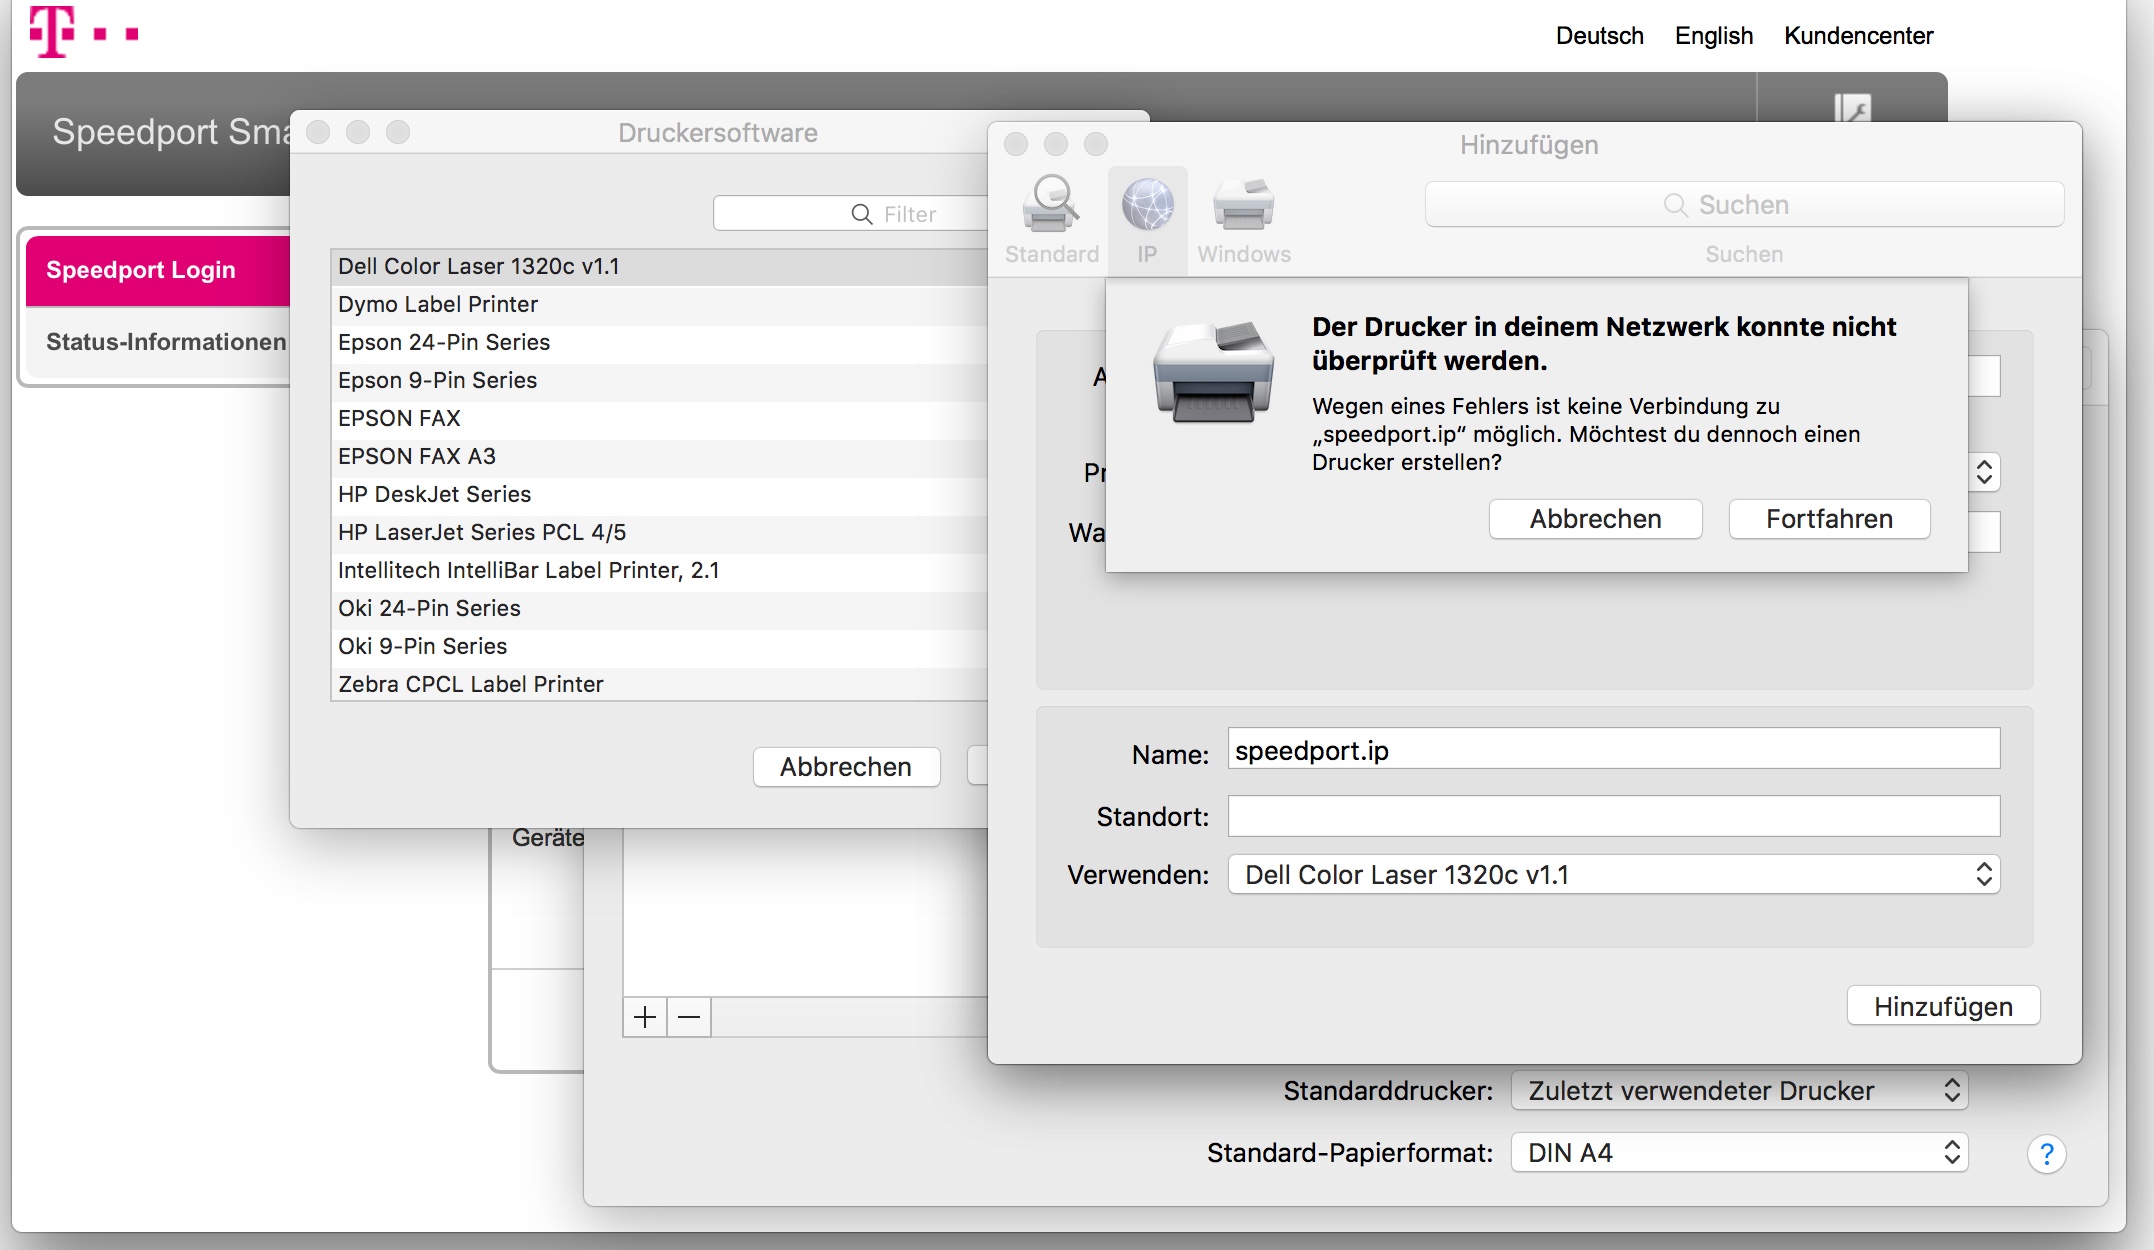Click the Hinzufügen window title bar
This screenshot has height=1250, width=2154.
[x=1529, y=145]
